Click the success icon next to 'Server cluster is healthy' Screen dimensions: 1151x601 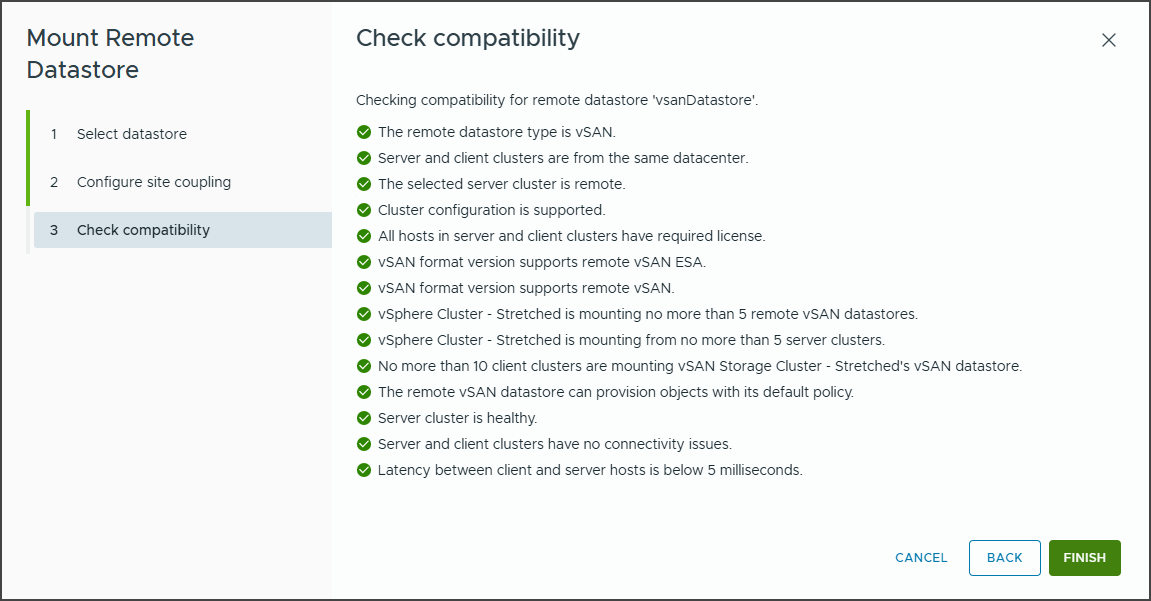(x=363, y=417)
